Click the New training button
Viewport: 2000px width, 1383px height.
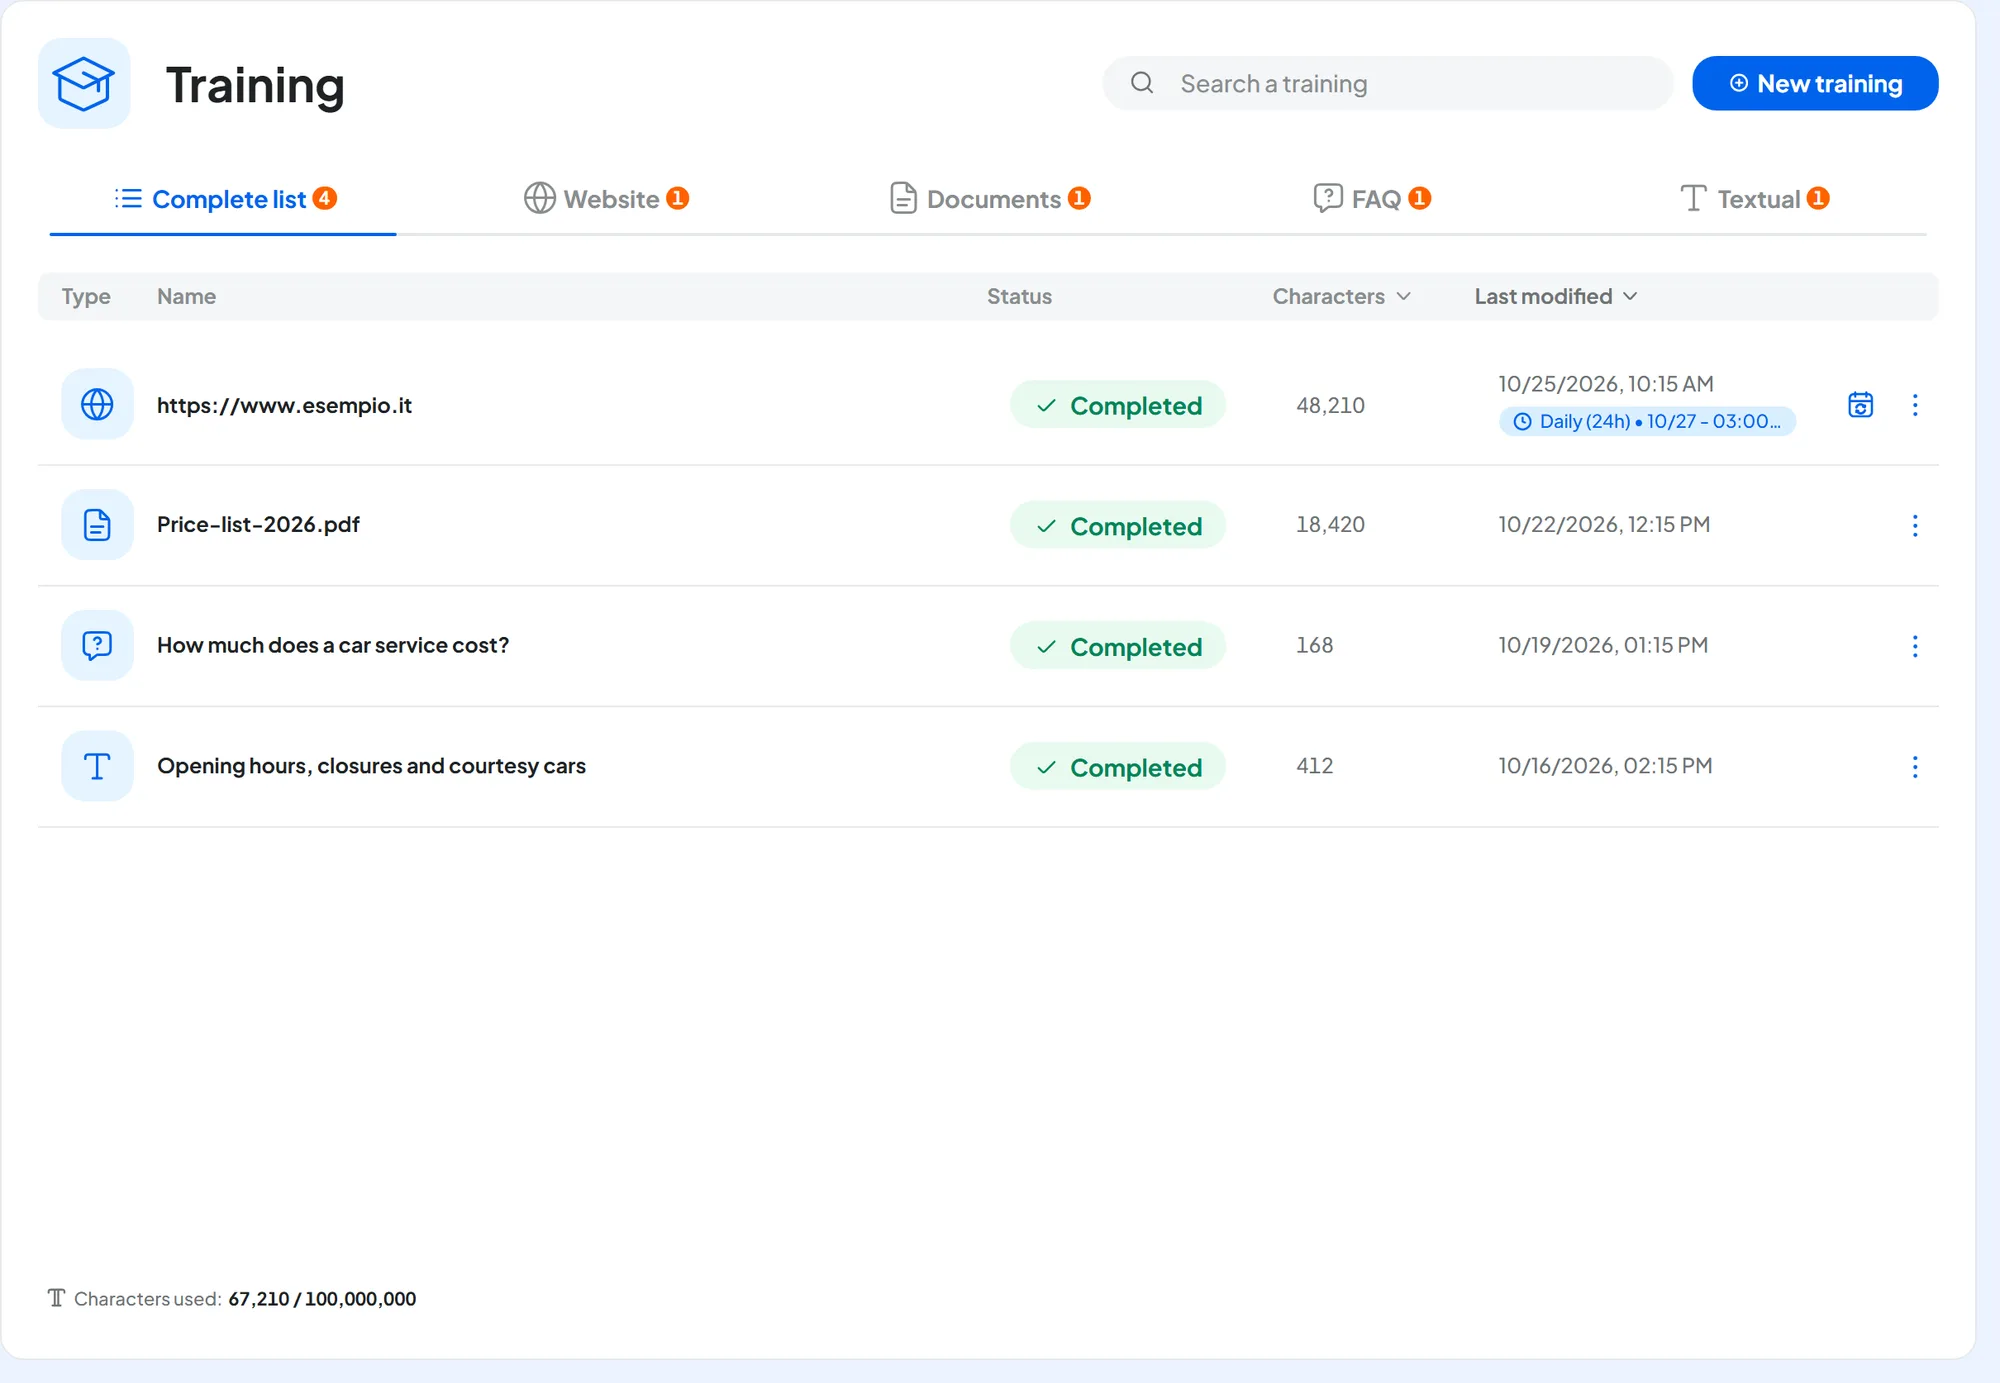coord(1815,83)
